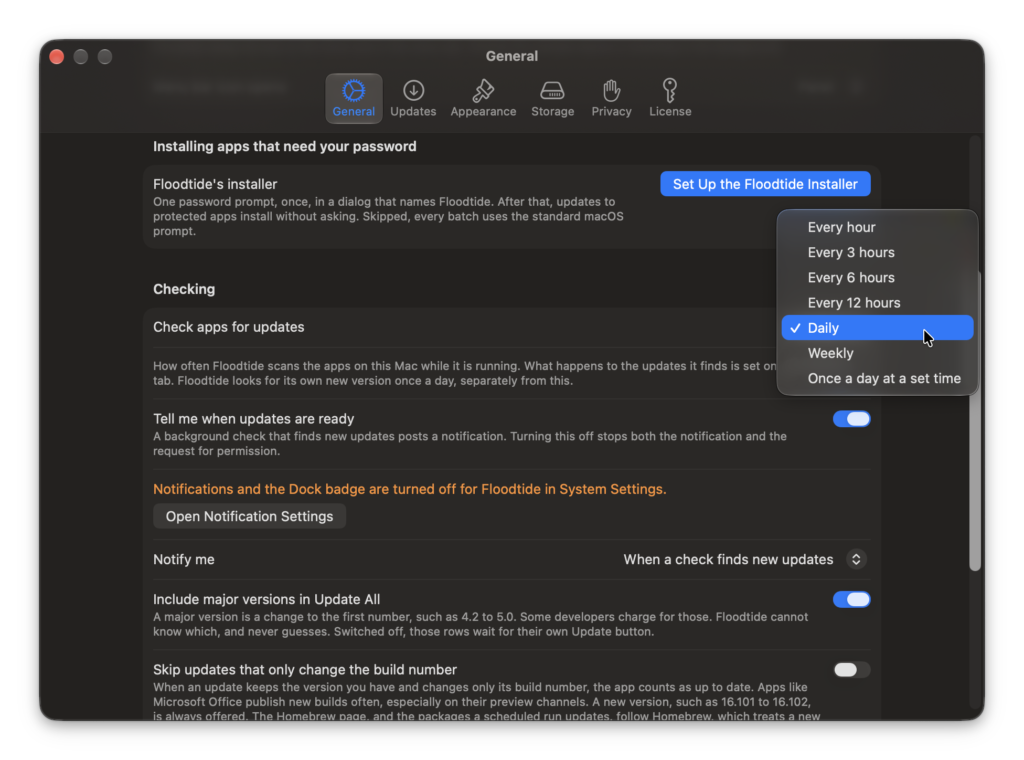Open the License key icon tab
1024x760 pixels.
tap(670, 98)
